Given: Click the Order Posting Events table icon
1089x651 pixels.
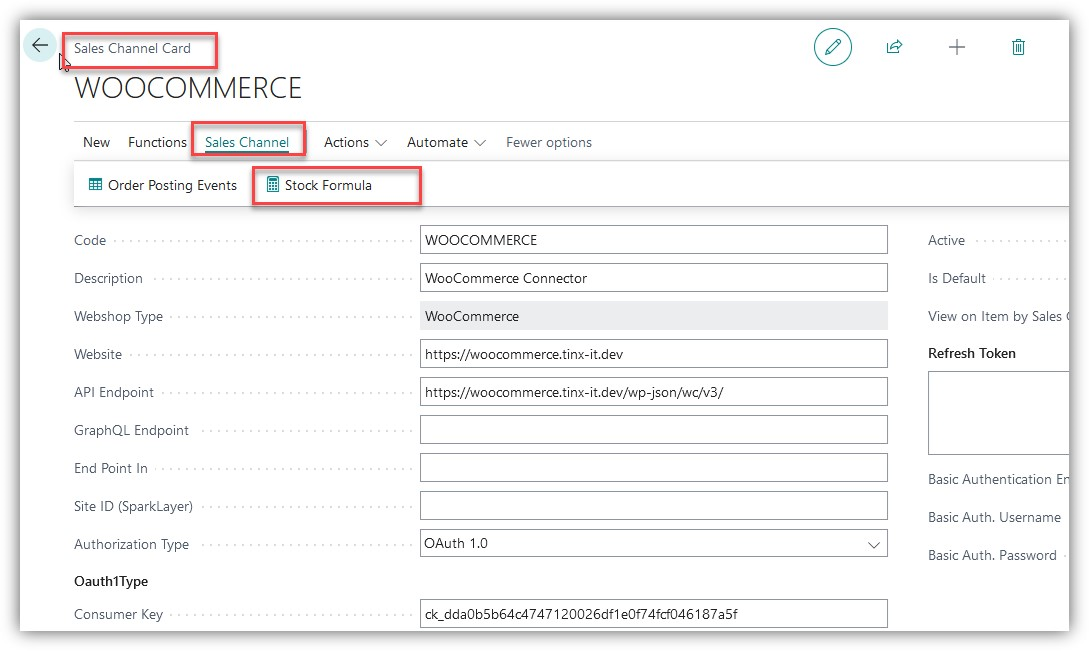Looking at the screenshot, I should coord(95,185).
